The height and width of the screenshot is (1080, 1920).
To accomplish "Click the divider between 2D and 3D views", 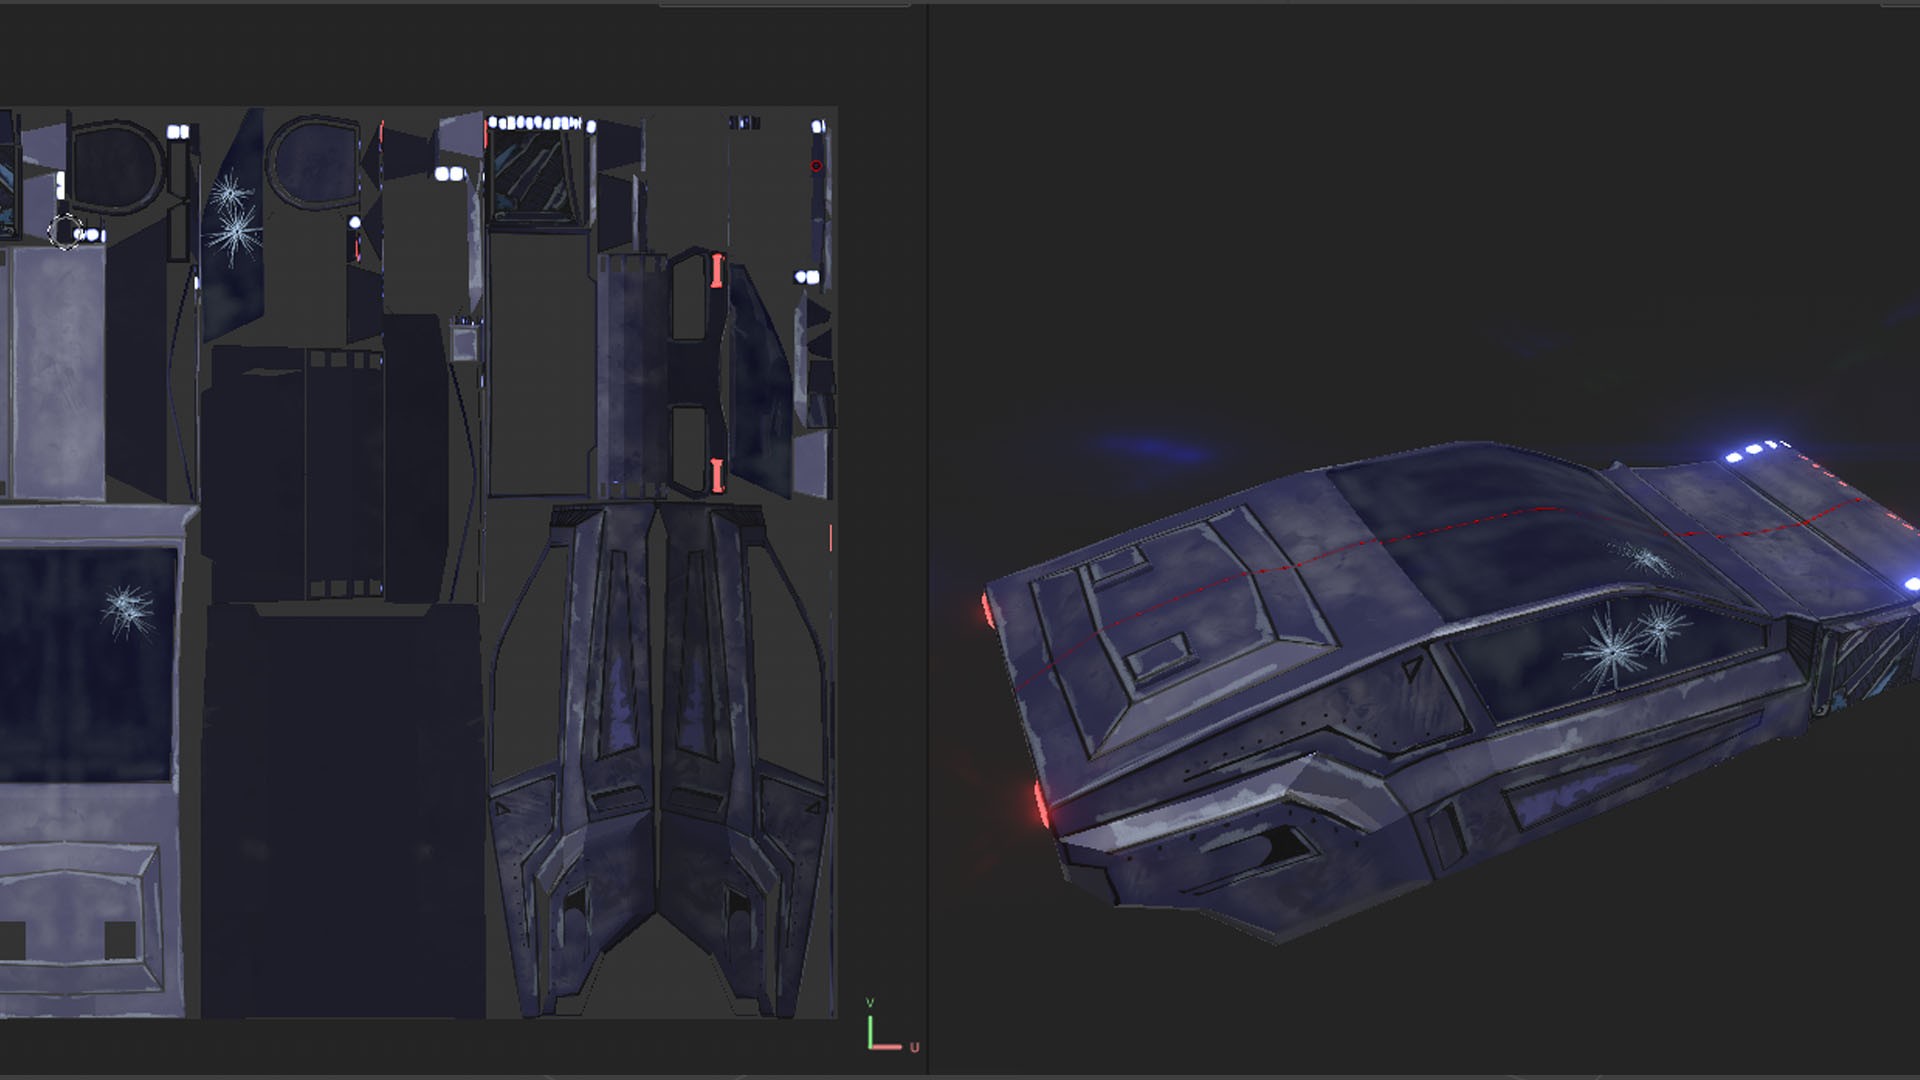I will tap(927, 540).
